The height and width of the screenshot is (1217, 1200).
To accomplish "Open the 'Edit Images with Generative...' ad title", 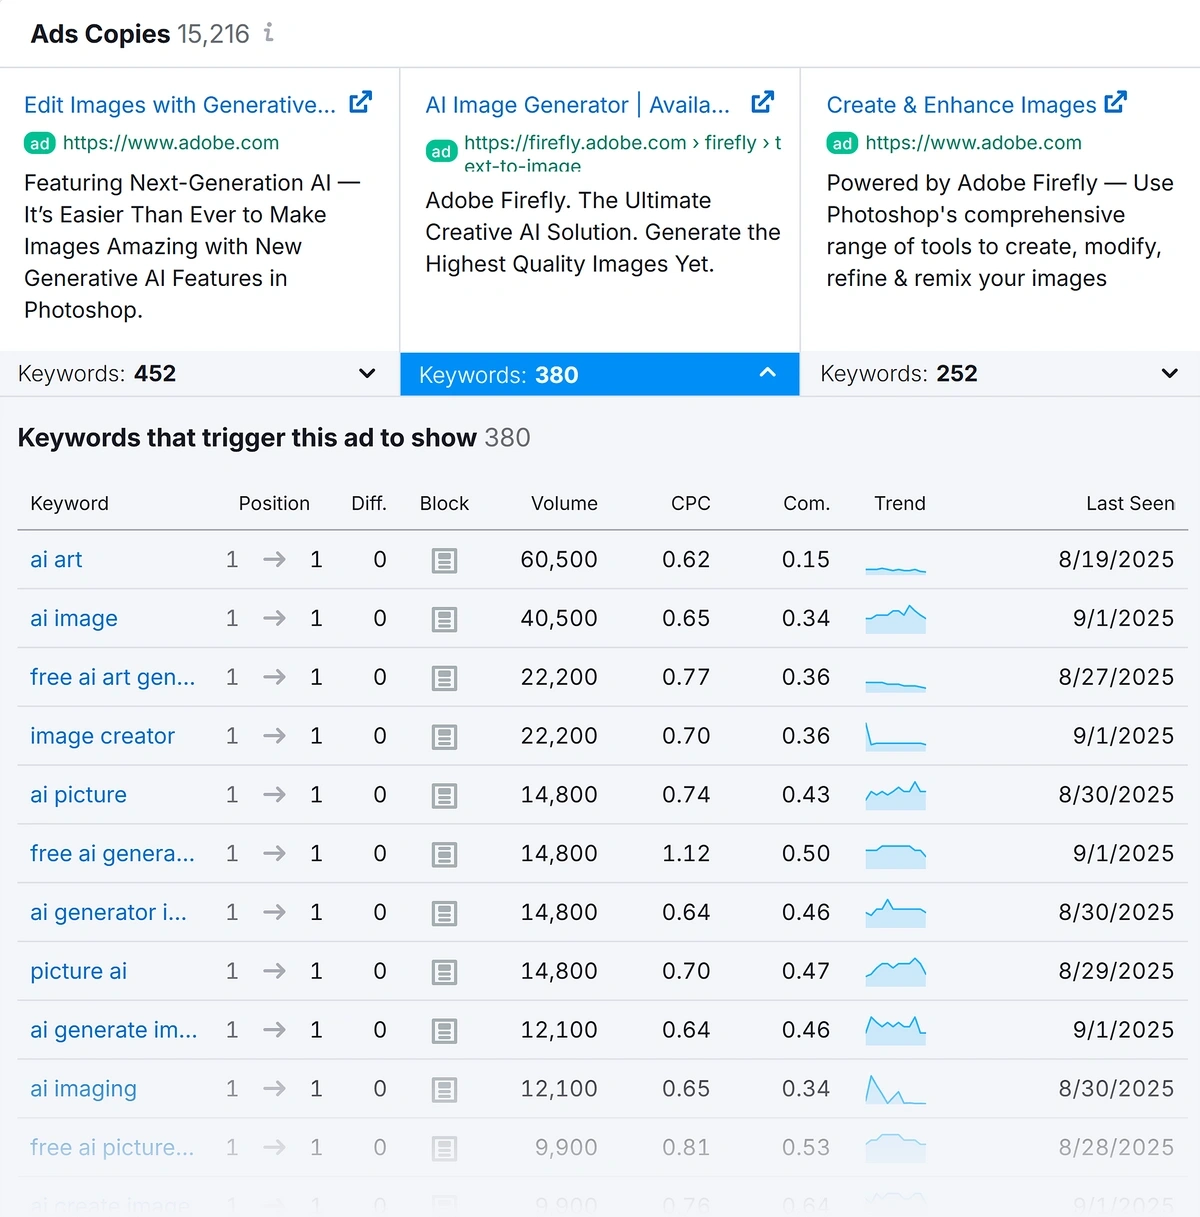I will pyautogui.click(x=180, y=105).
